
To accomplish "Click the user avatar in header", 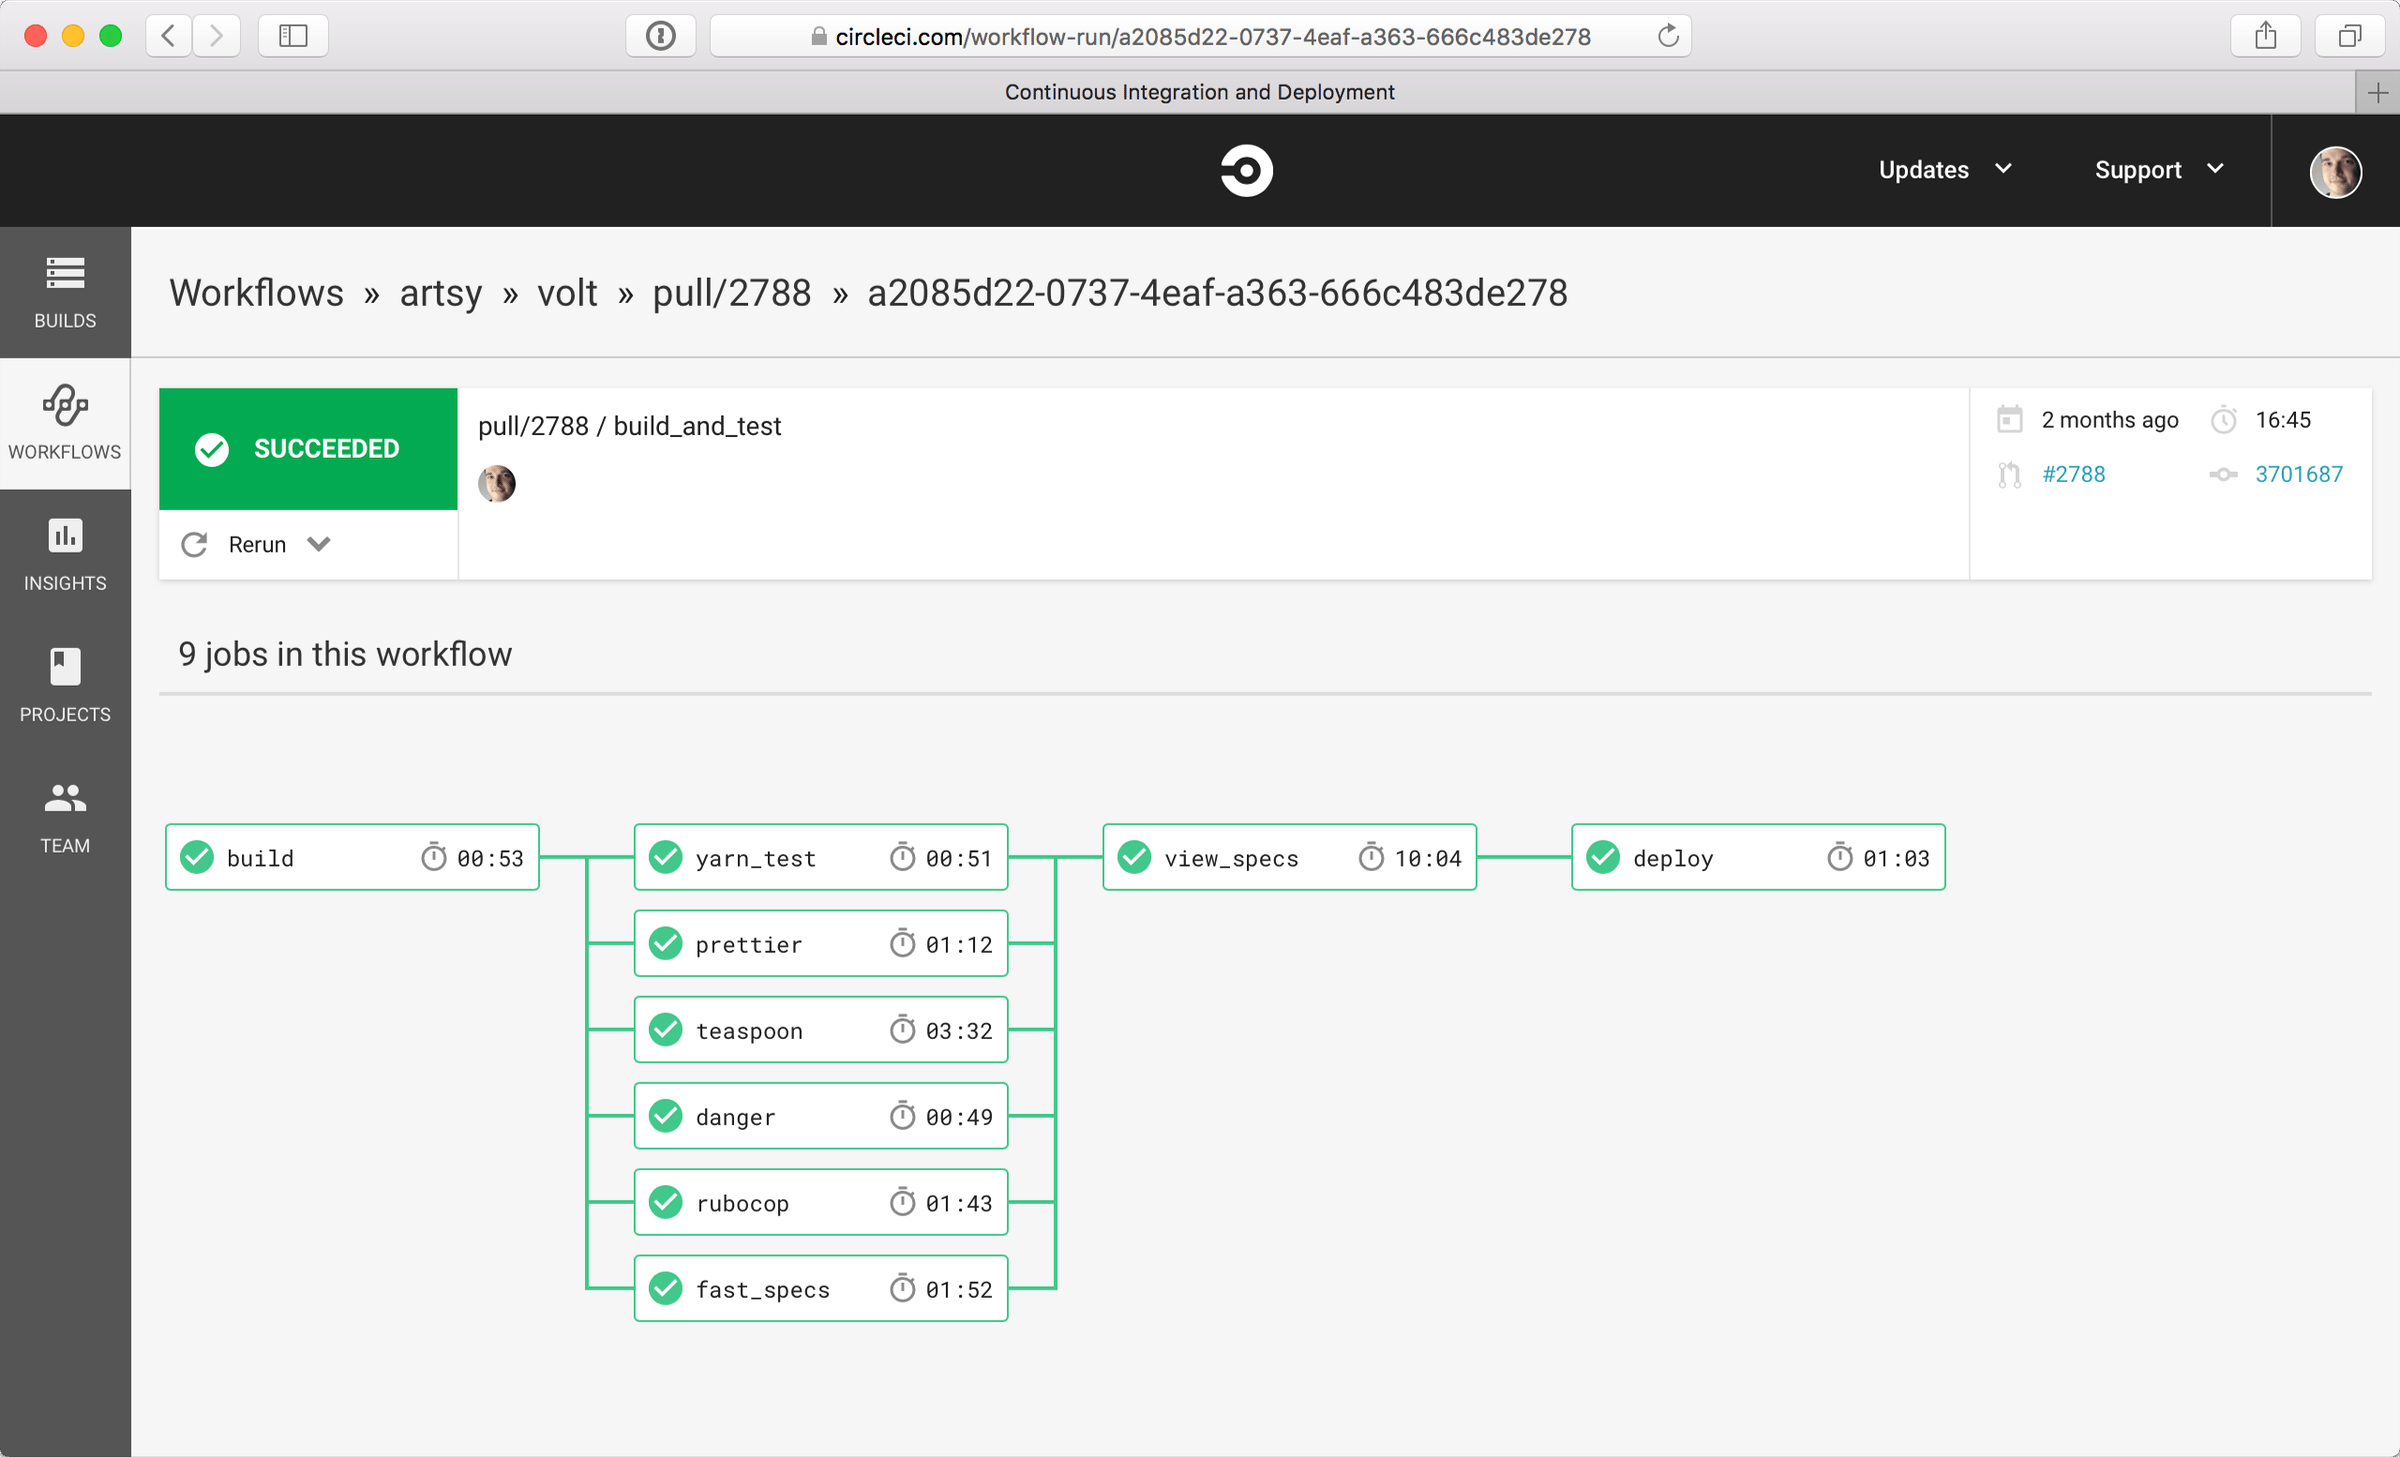I will pyautogui.click(x=2335, y=172).
